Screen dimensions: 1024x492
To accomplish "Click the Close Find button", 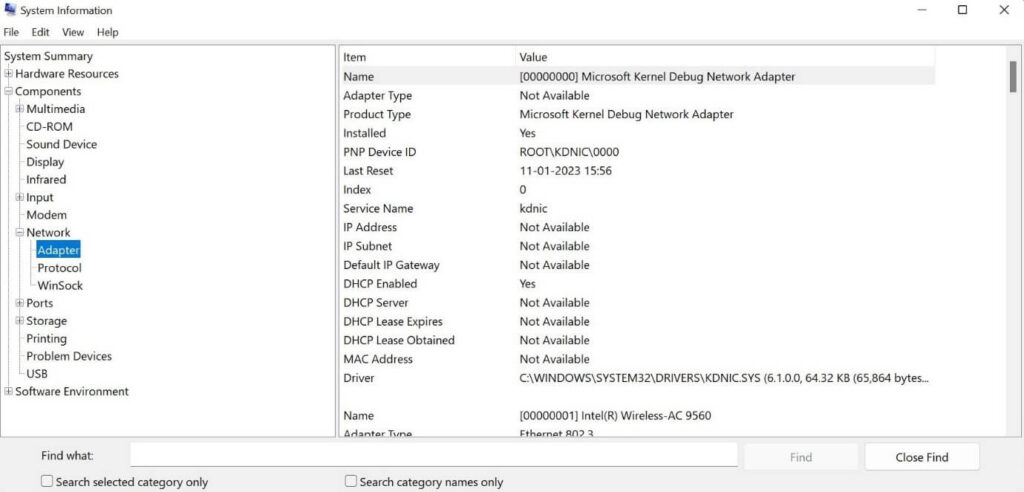I will pos(921,457).
